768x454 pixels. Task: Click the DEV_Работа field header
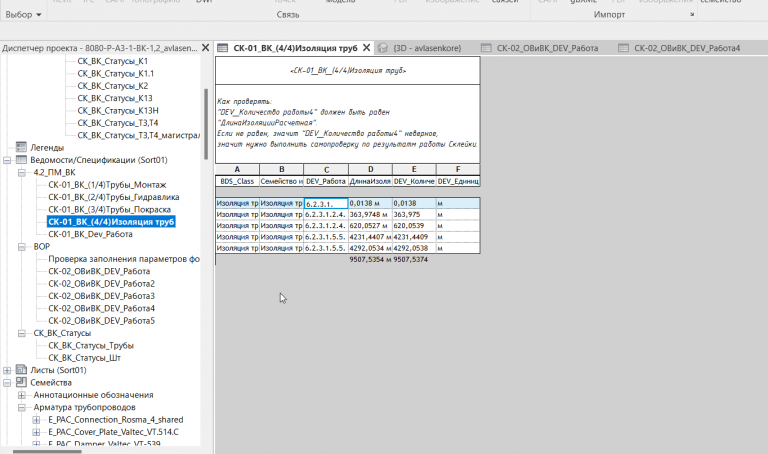[326, 181]
